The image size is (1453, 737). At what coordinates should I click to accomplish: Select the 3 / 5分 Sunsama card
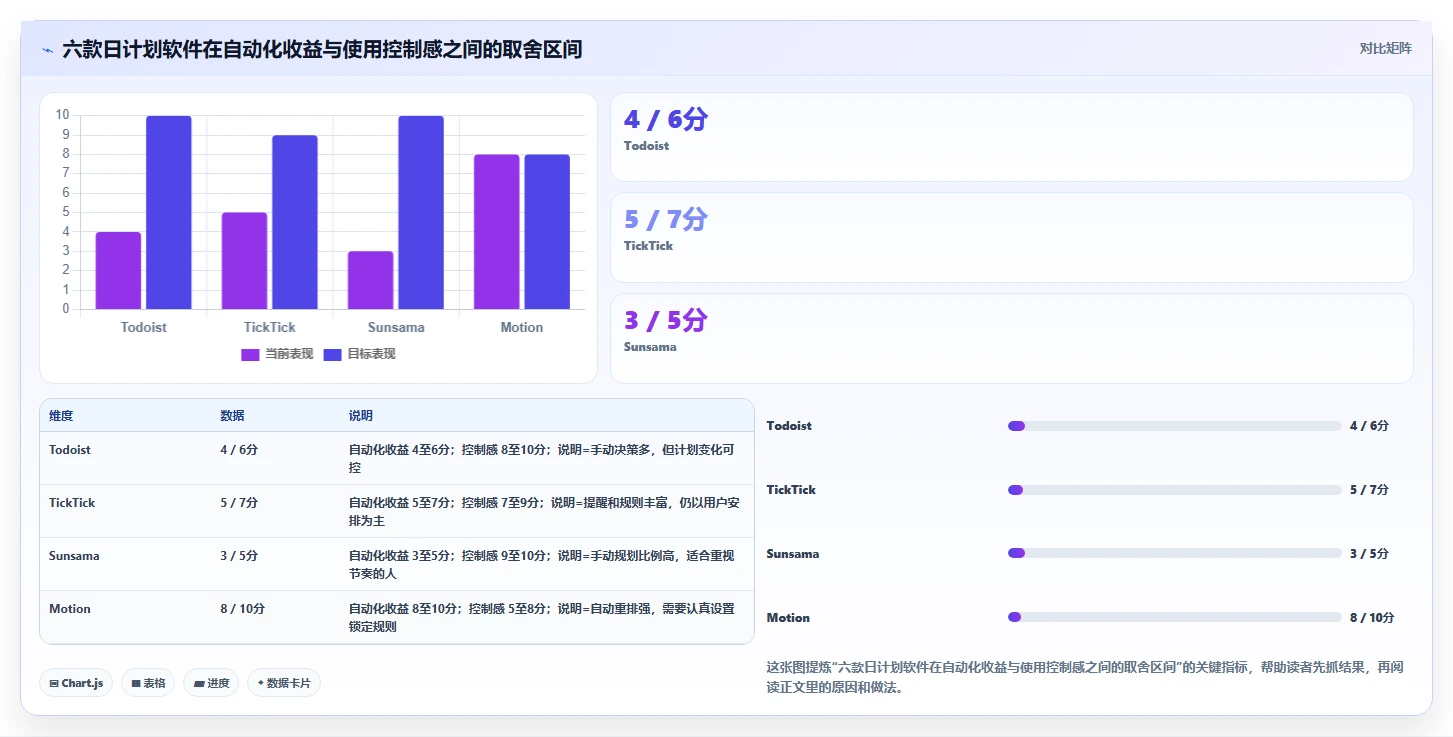click(1011, 338)
